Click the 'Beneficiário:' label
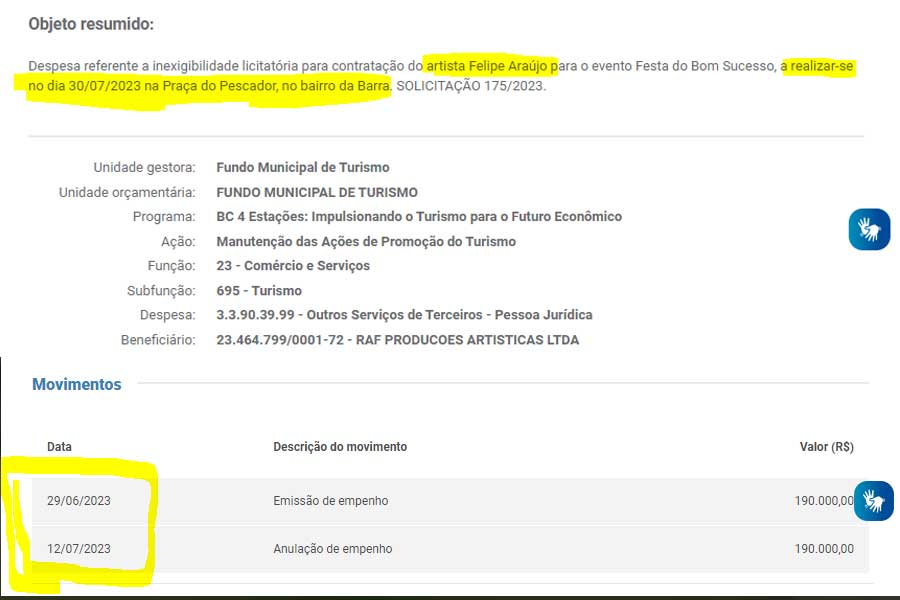This screenshot has width=900, height=600. (x=158, y=340)
